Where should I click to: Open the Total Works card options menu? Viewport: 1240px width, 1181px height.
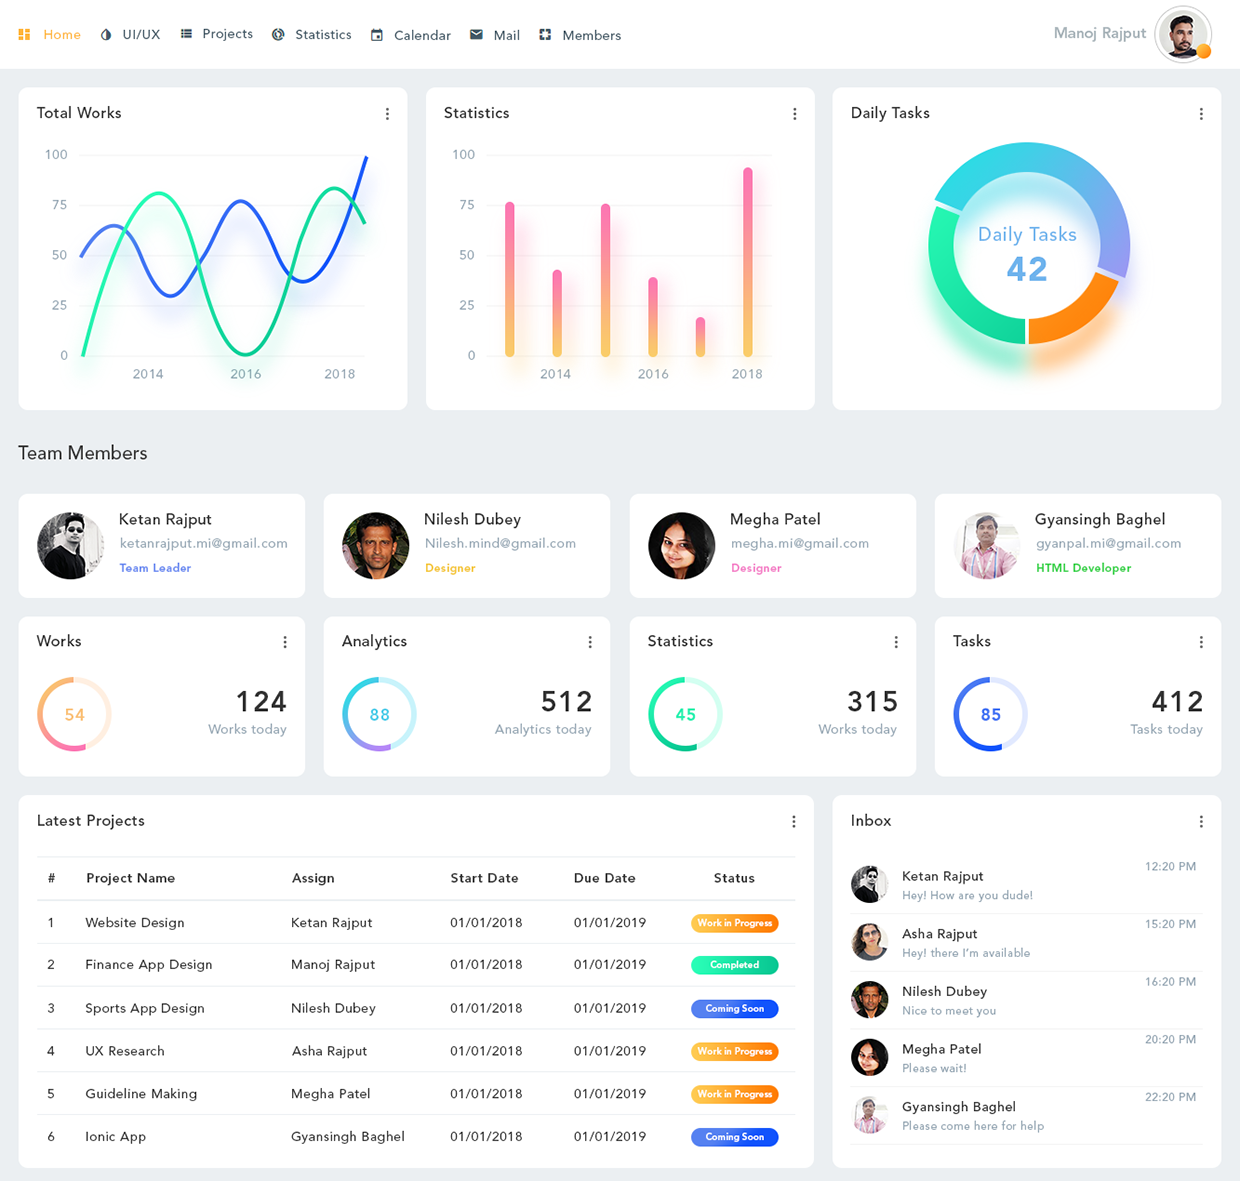387,114
